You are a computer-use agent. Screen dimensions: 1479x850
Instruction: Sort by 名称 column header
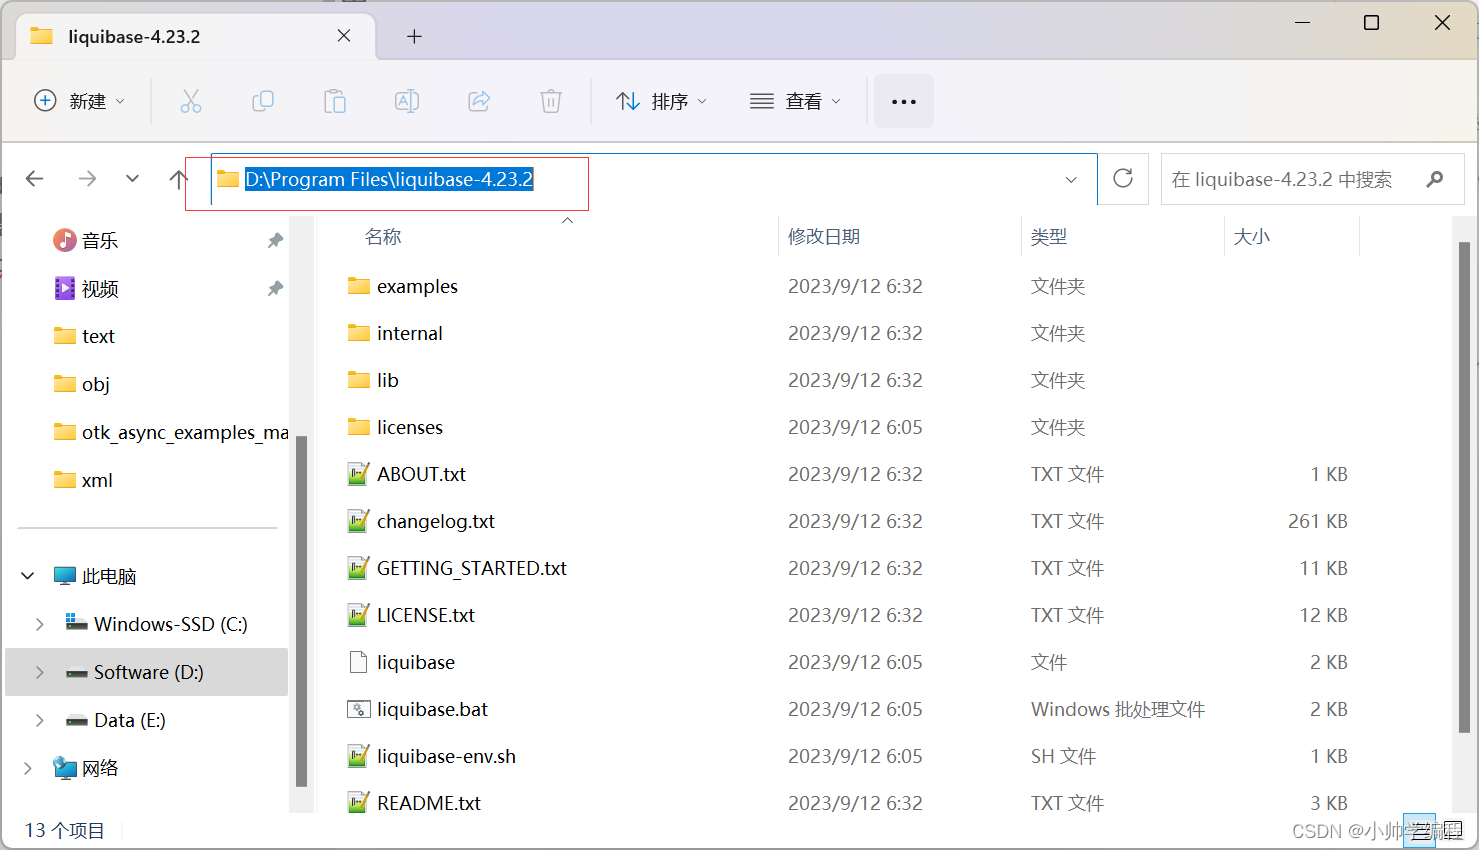pos(383,237)
